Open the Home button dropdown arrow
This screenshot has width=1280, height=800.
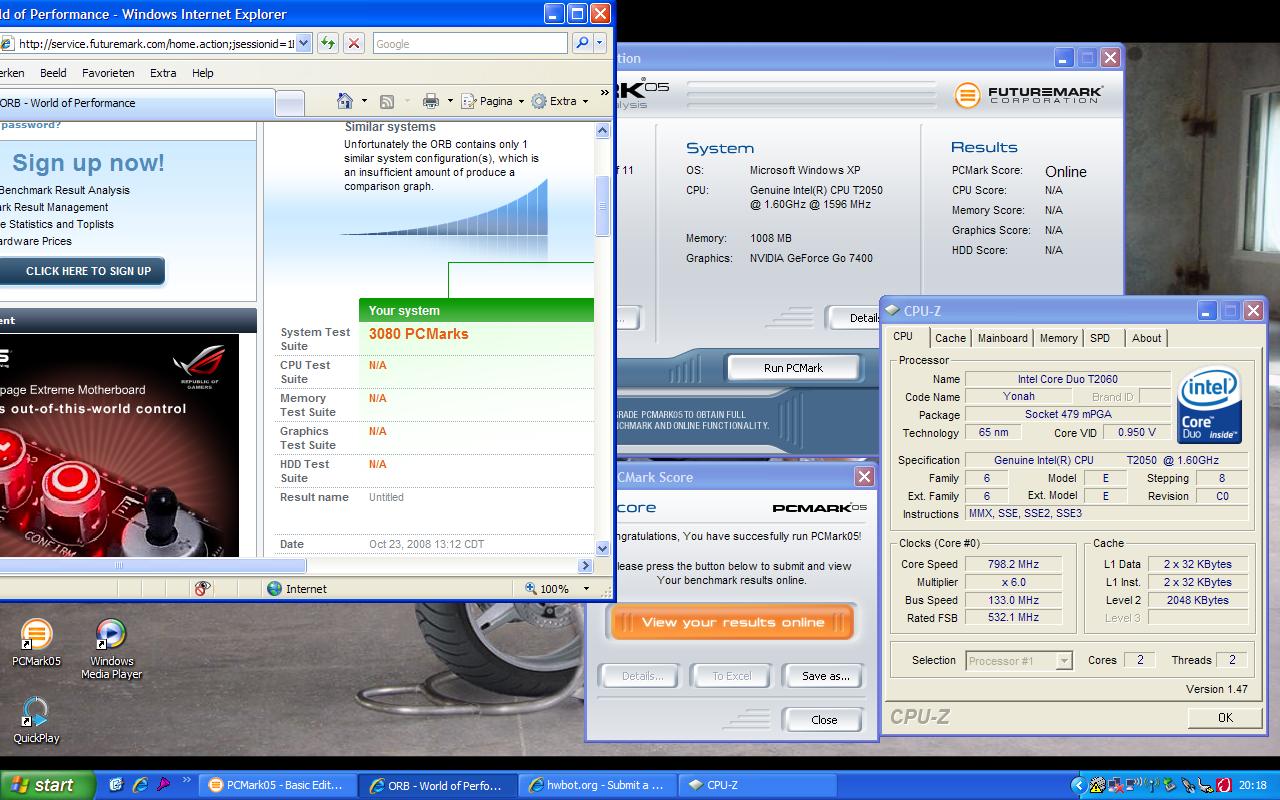tap(364, 101)
